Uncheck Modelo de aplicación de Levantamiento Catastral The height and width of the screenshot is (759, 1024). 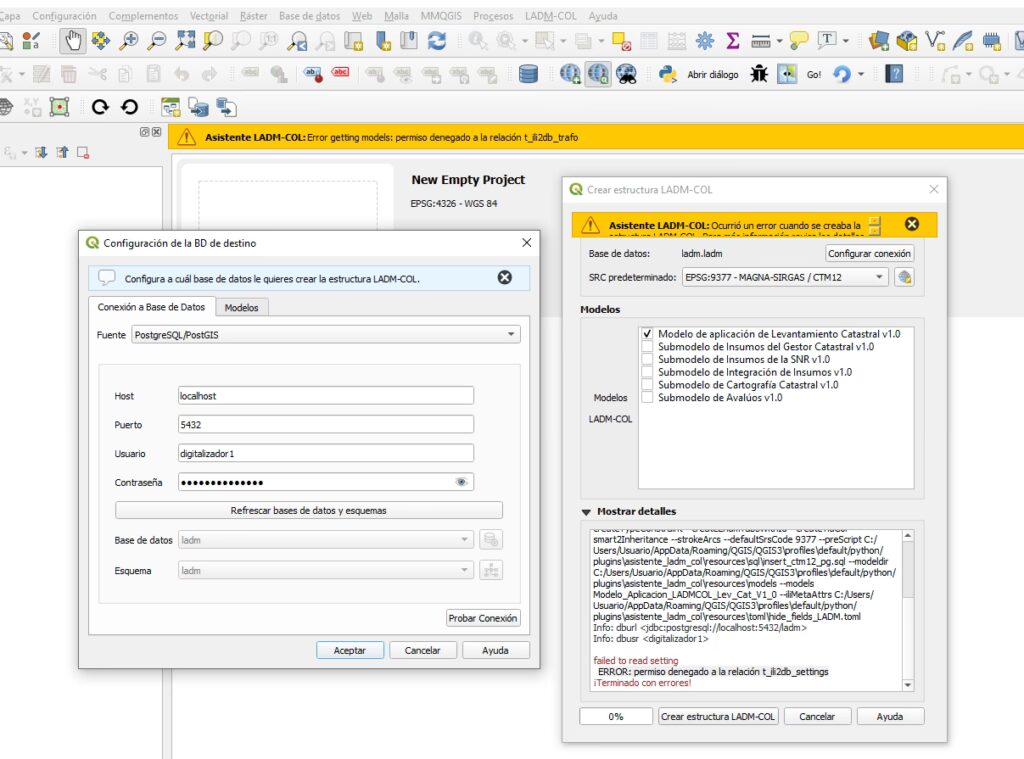pyautogui.click(x=648, y=333)
